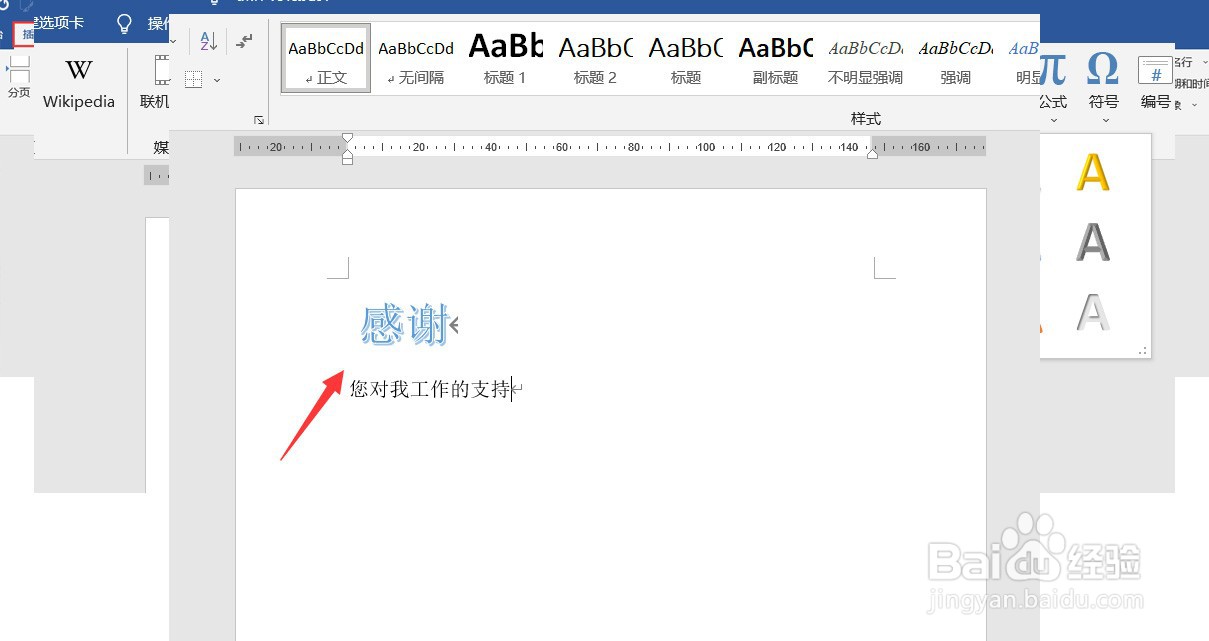Apply the 标题 1 heading style
1209x641 pixels.
[505, 57]
